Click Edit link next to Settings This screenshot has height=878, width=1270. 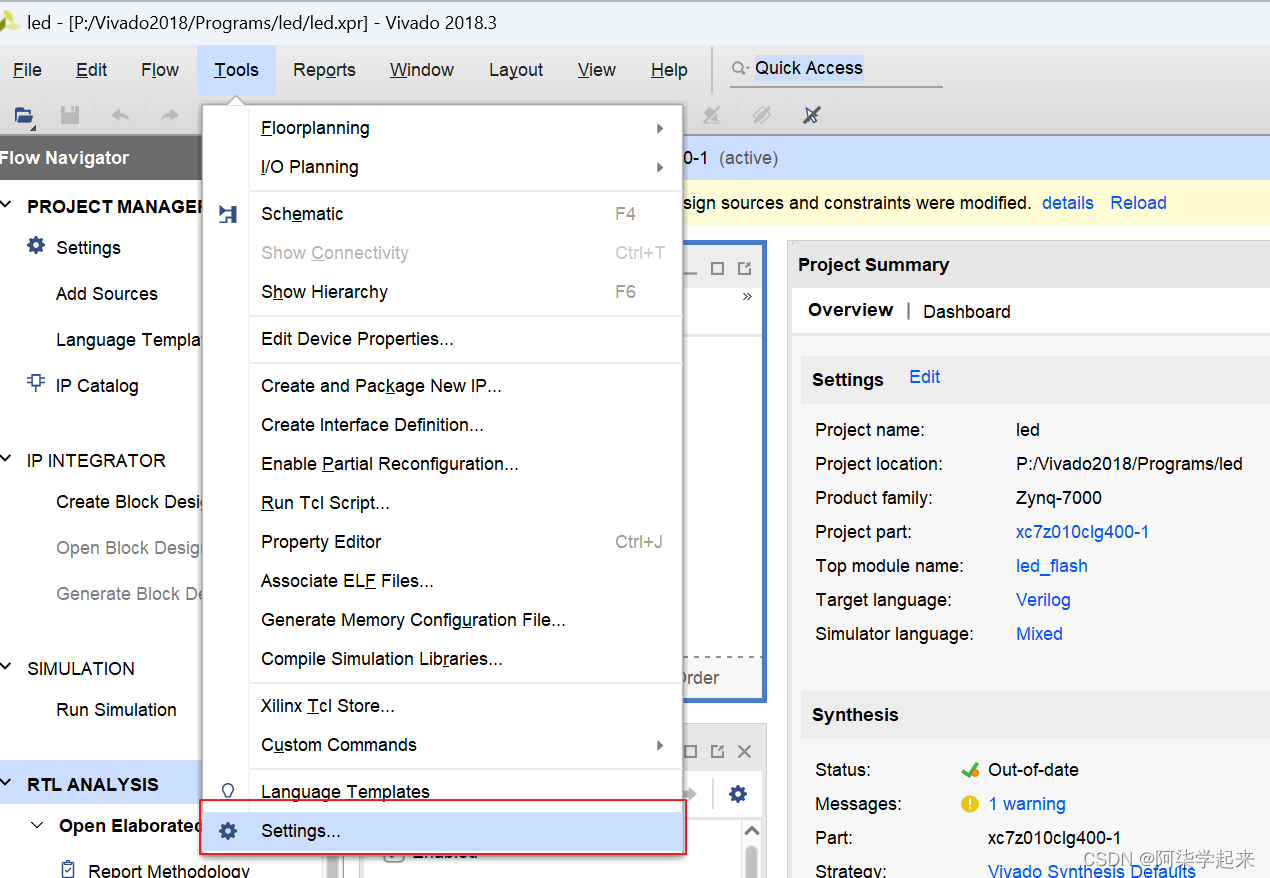click(924, 377)
